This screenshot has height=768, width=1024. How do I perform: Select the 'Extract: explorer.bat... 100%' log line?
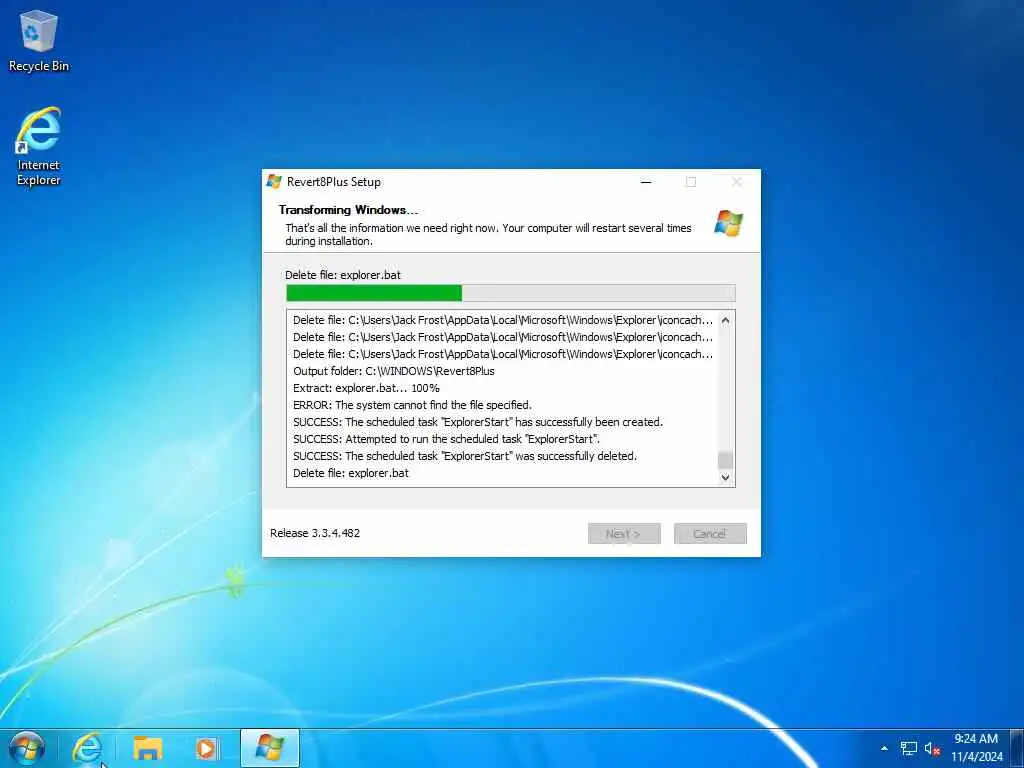click(x=366, y=388)
